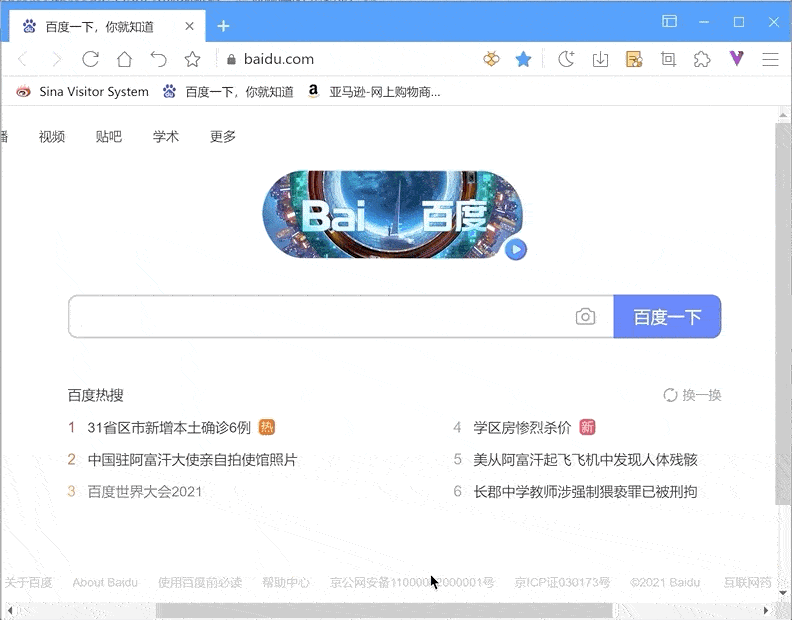Open hot search 百度世界大会2021
This screenshot has width=792, height=620.
point(144,492)
